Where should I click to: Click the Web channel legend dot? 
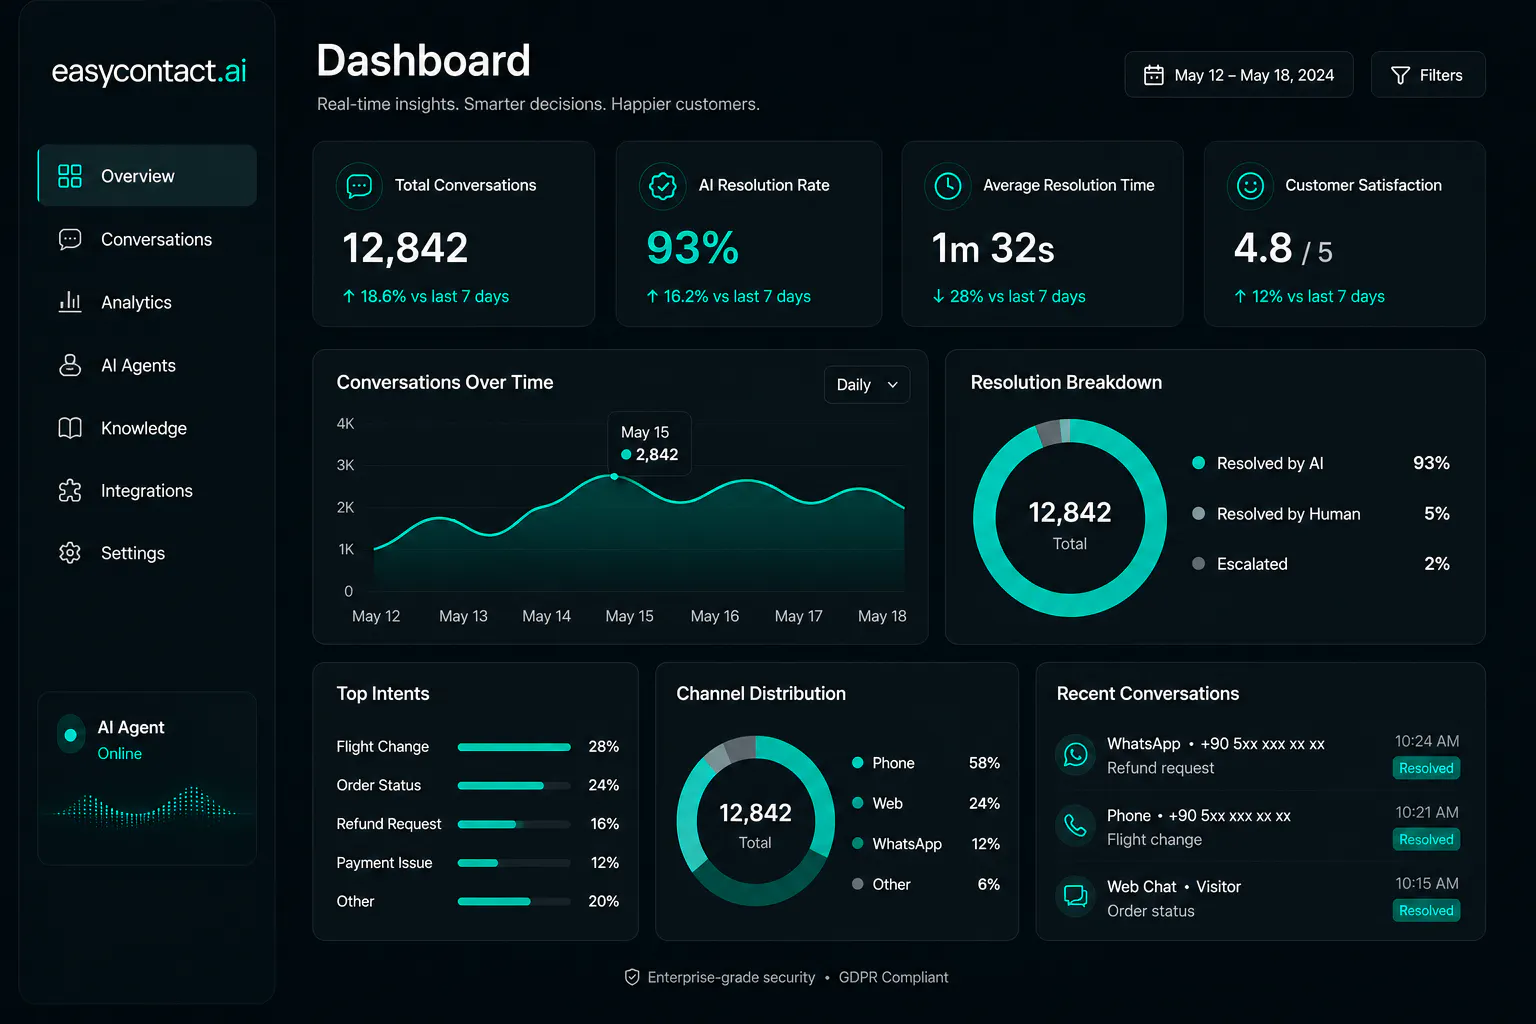click(x=857, y=803)
